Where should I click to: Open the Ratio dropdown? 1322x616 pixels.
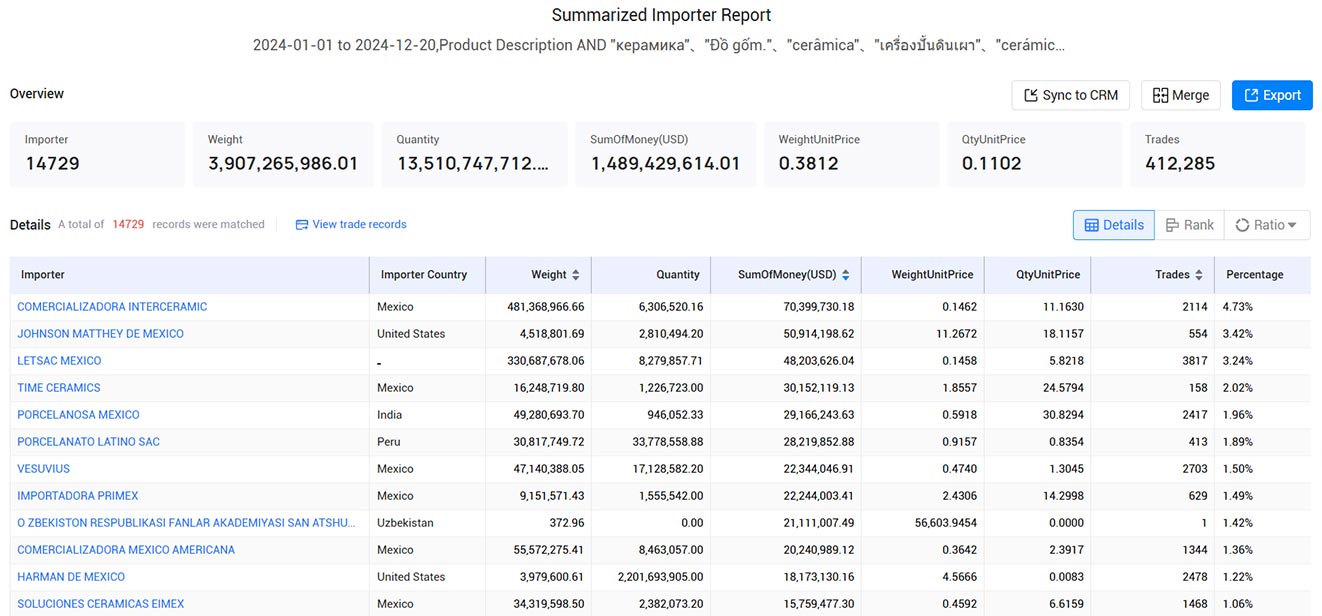(x=1266, y=225)
